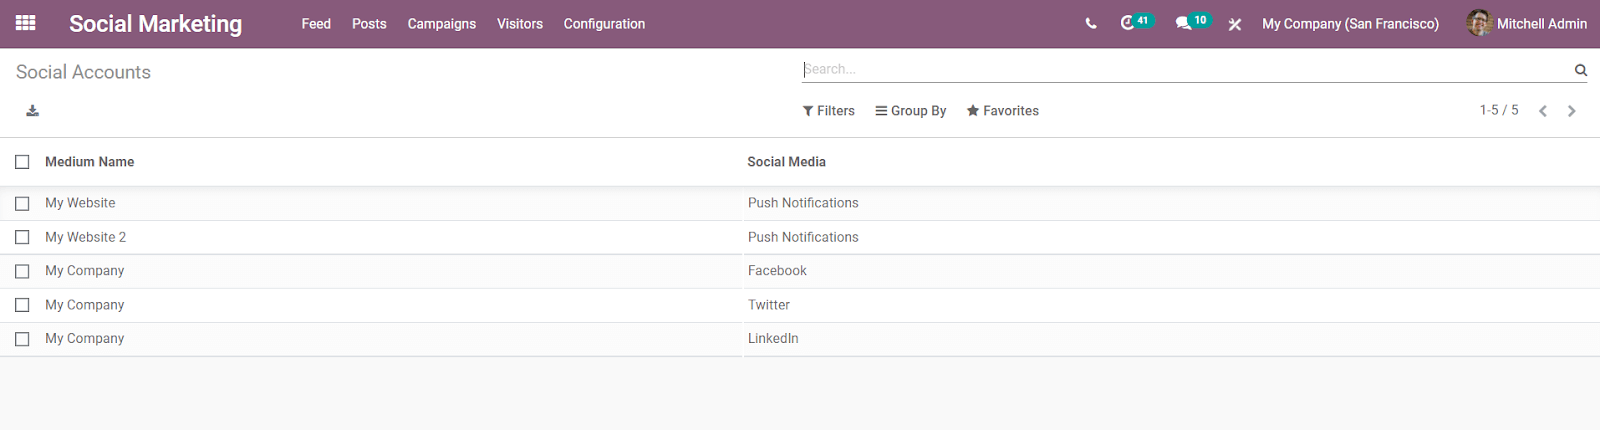This screenshot has width=1600, height=430.
Task: Open the LinkedIn account record
Action: pyautogui.click(x=773, y=339)
